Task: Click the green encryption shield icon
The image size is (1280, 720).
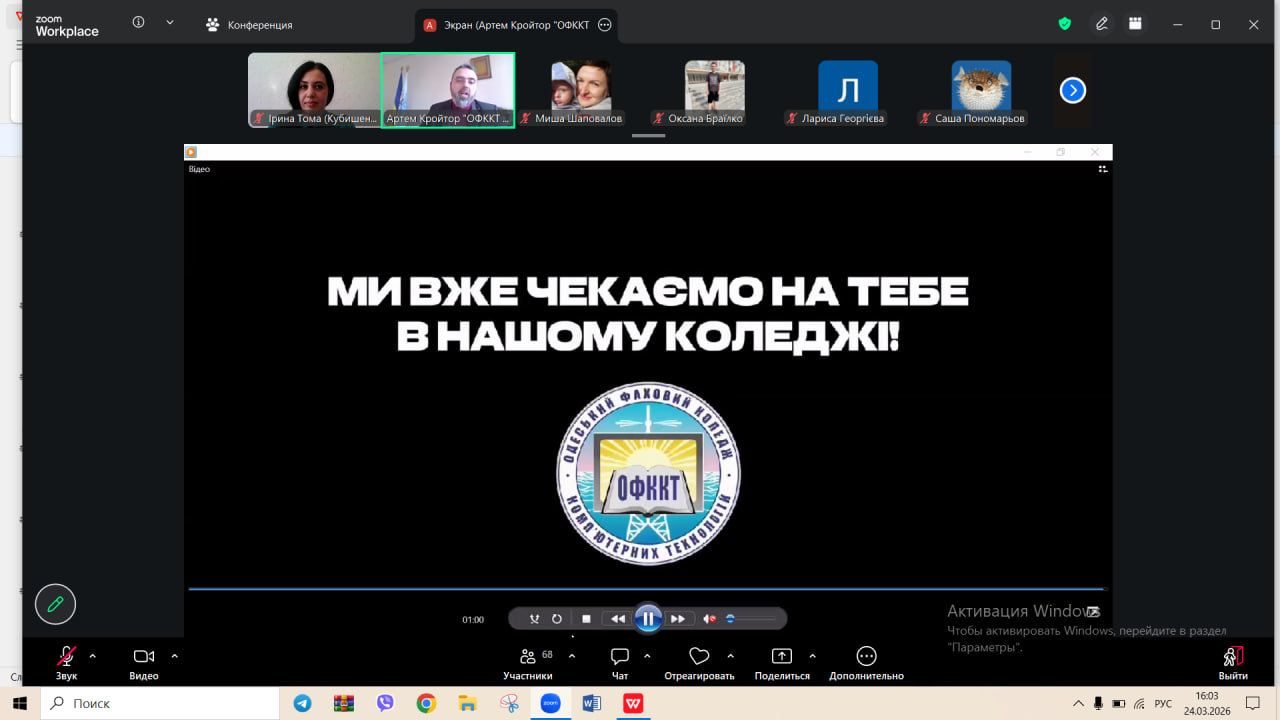Action: (1065, 24)
